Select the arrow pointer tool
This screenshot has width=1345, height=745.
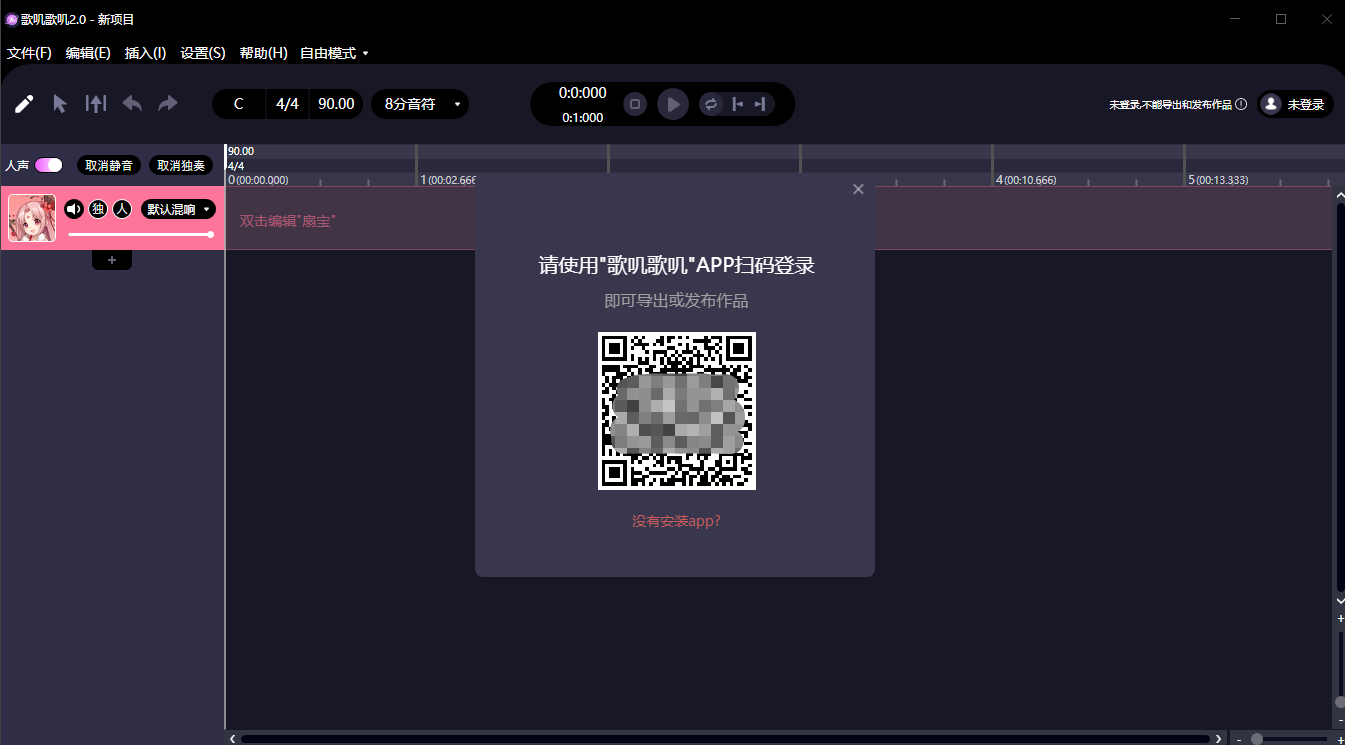[x=60, y=104]
